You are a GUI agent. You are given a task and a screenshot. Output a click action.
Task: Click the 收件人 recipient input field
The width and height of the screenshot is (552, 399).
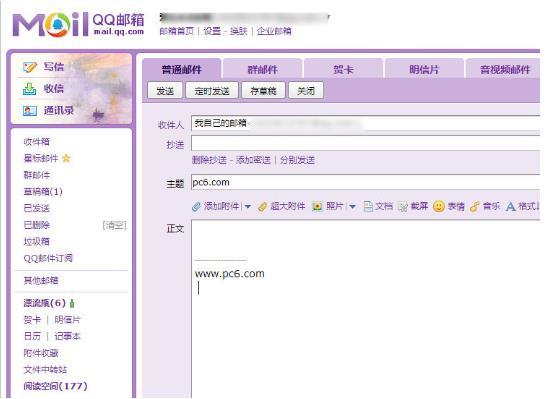pyautogui.click(x=365, y=123)
